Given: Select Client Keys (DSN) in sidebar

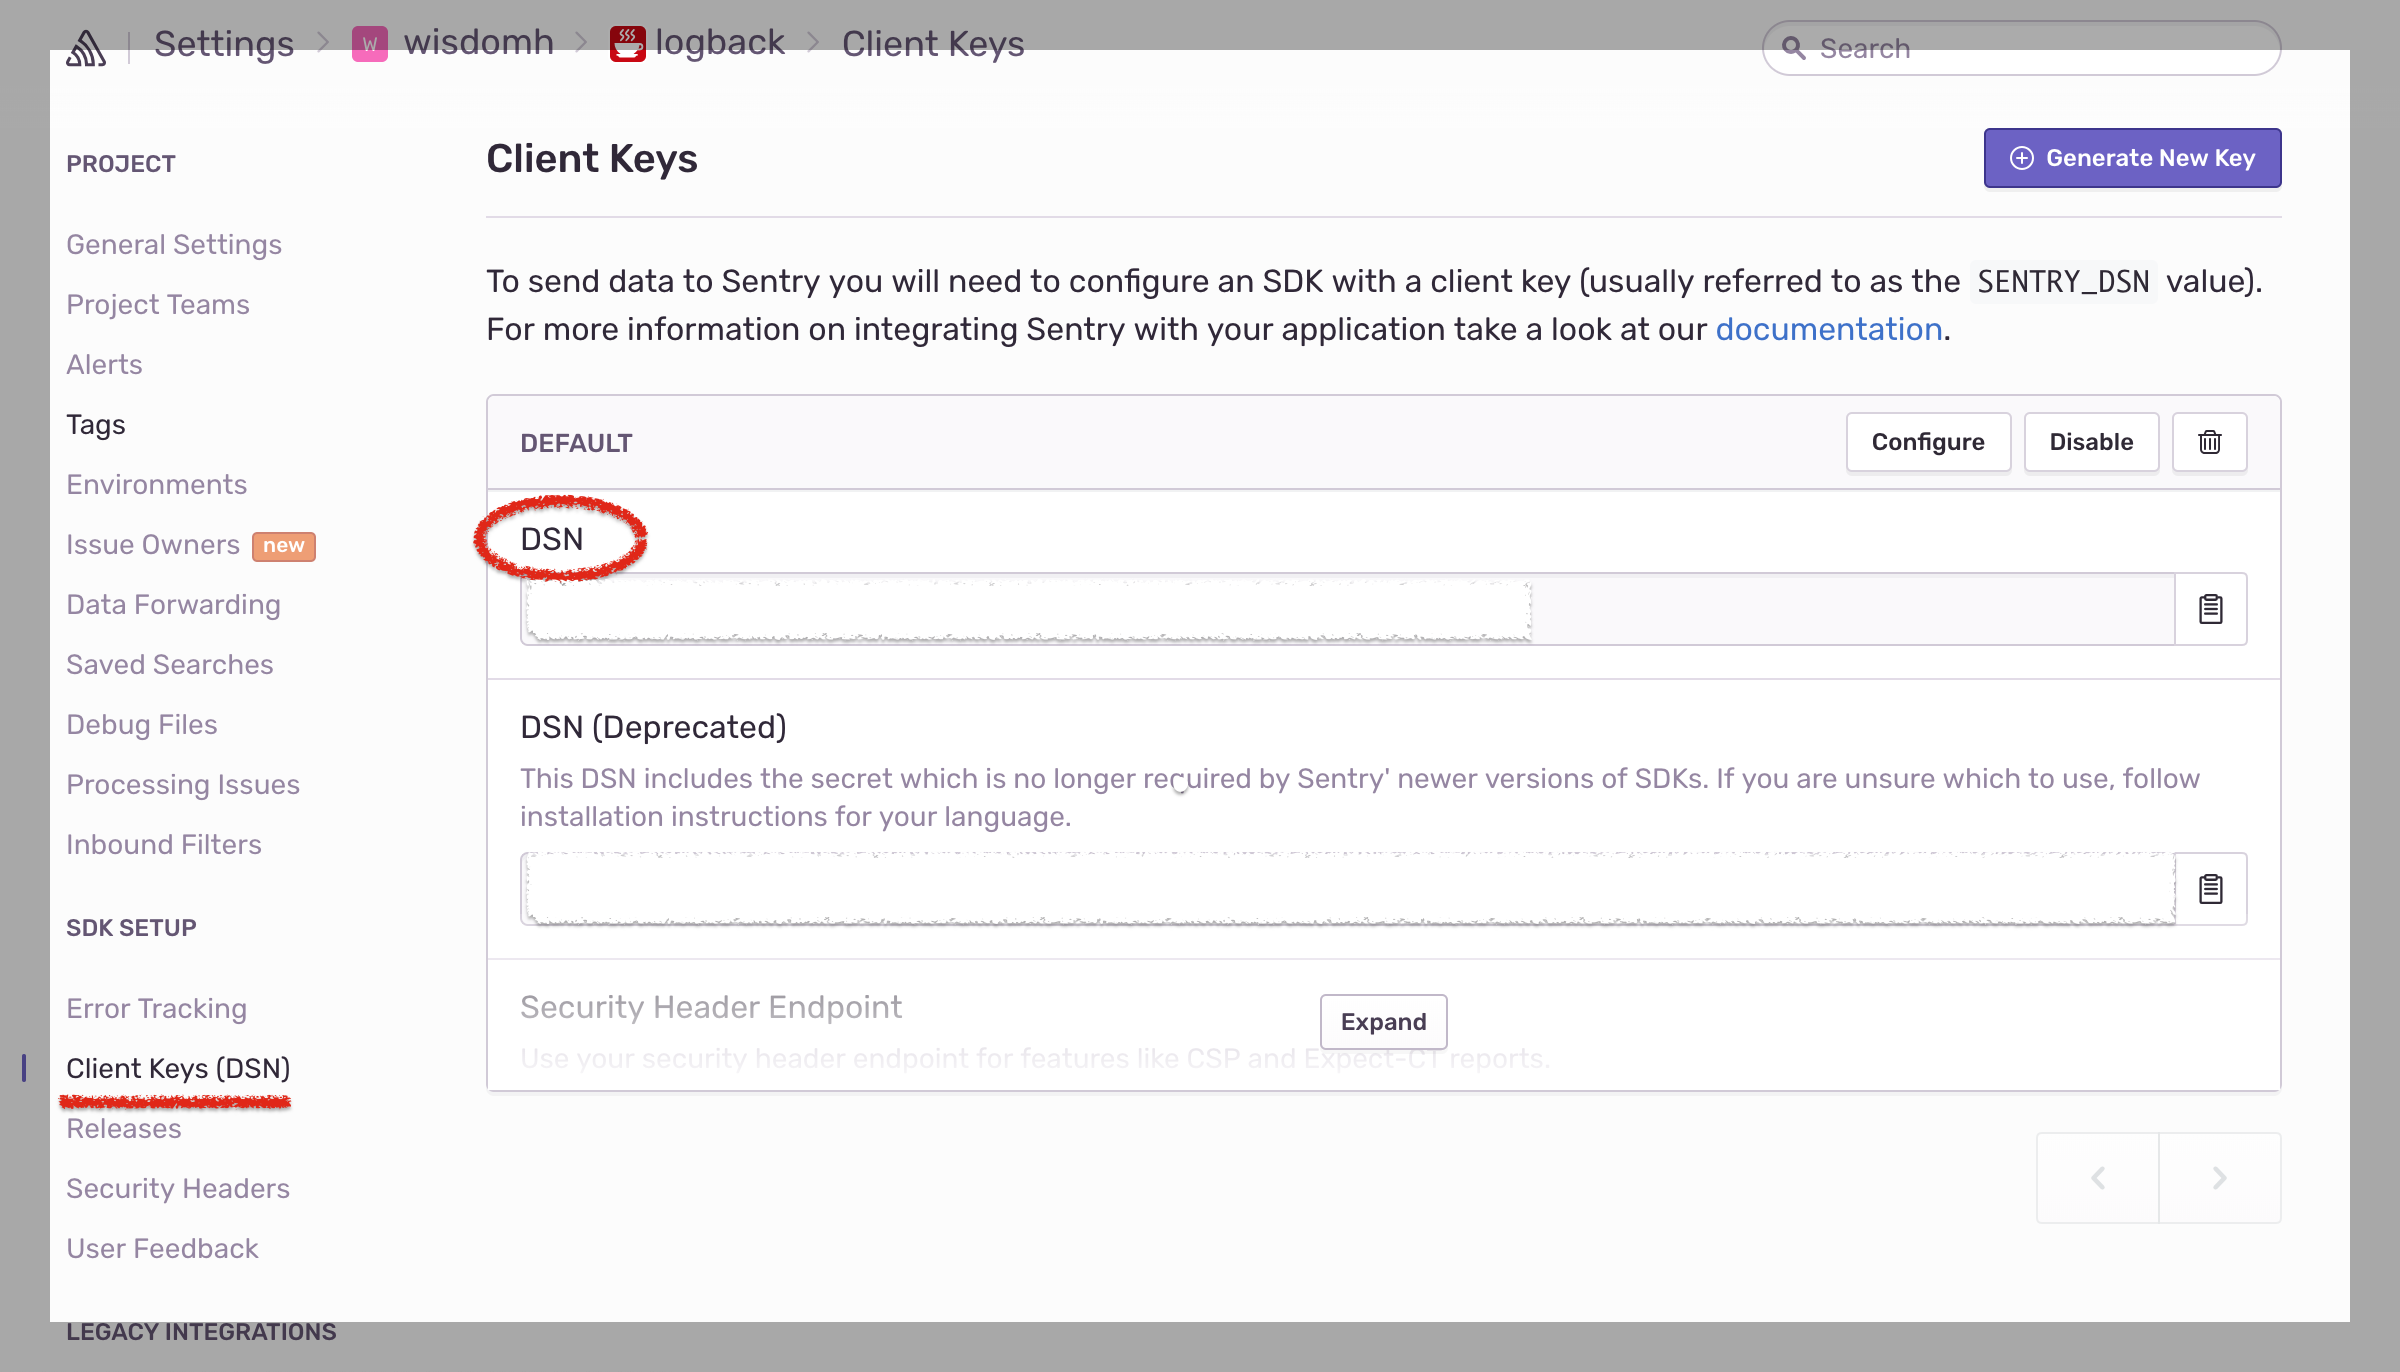Looking at the screenshot, I should (178, 1069).
